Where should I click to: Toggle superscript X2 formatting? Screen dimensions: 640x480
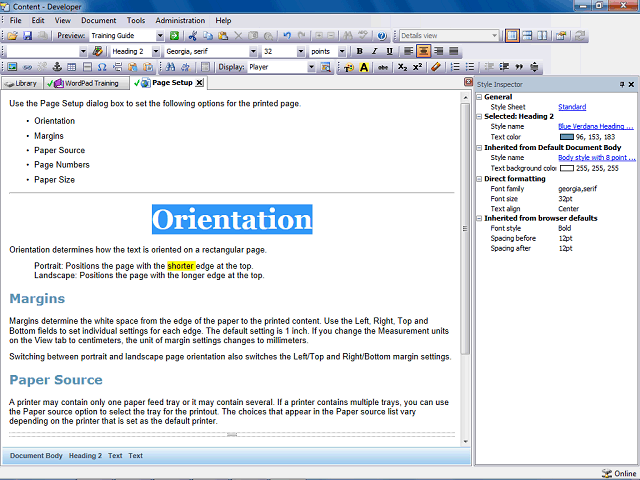(x=417, y=67)
